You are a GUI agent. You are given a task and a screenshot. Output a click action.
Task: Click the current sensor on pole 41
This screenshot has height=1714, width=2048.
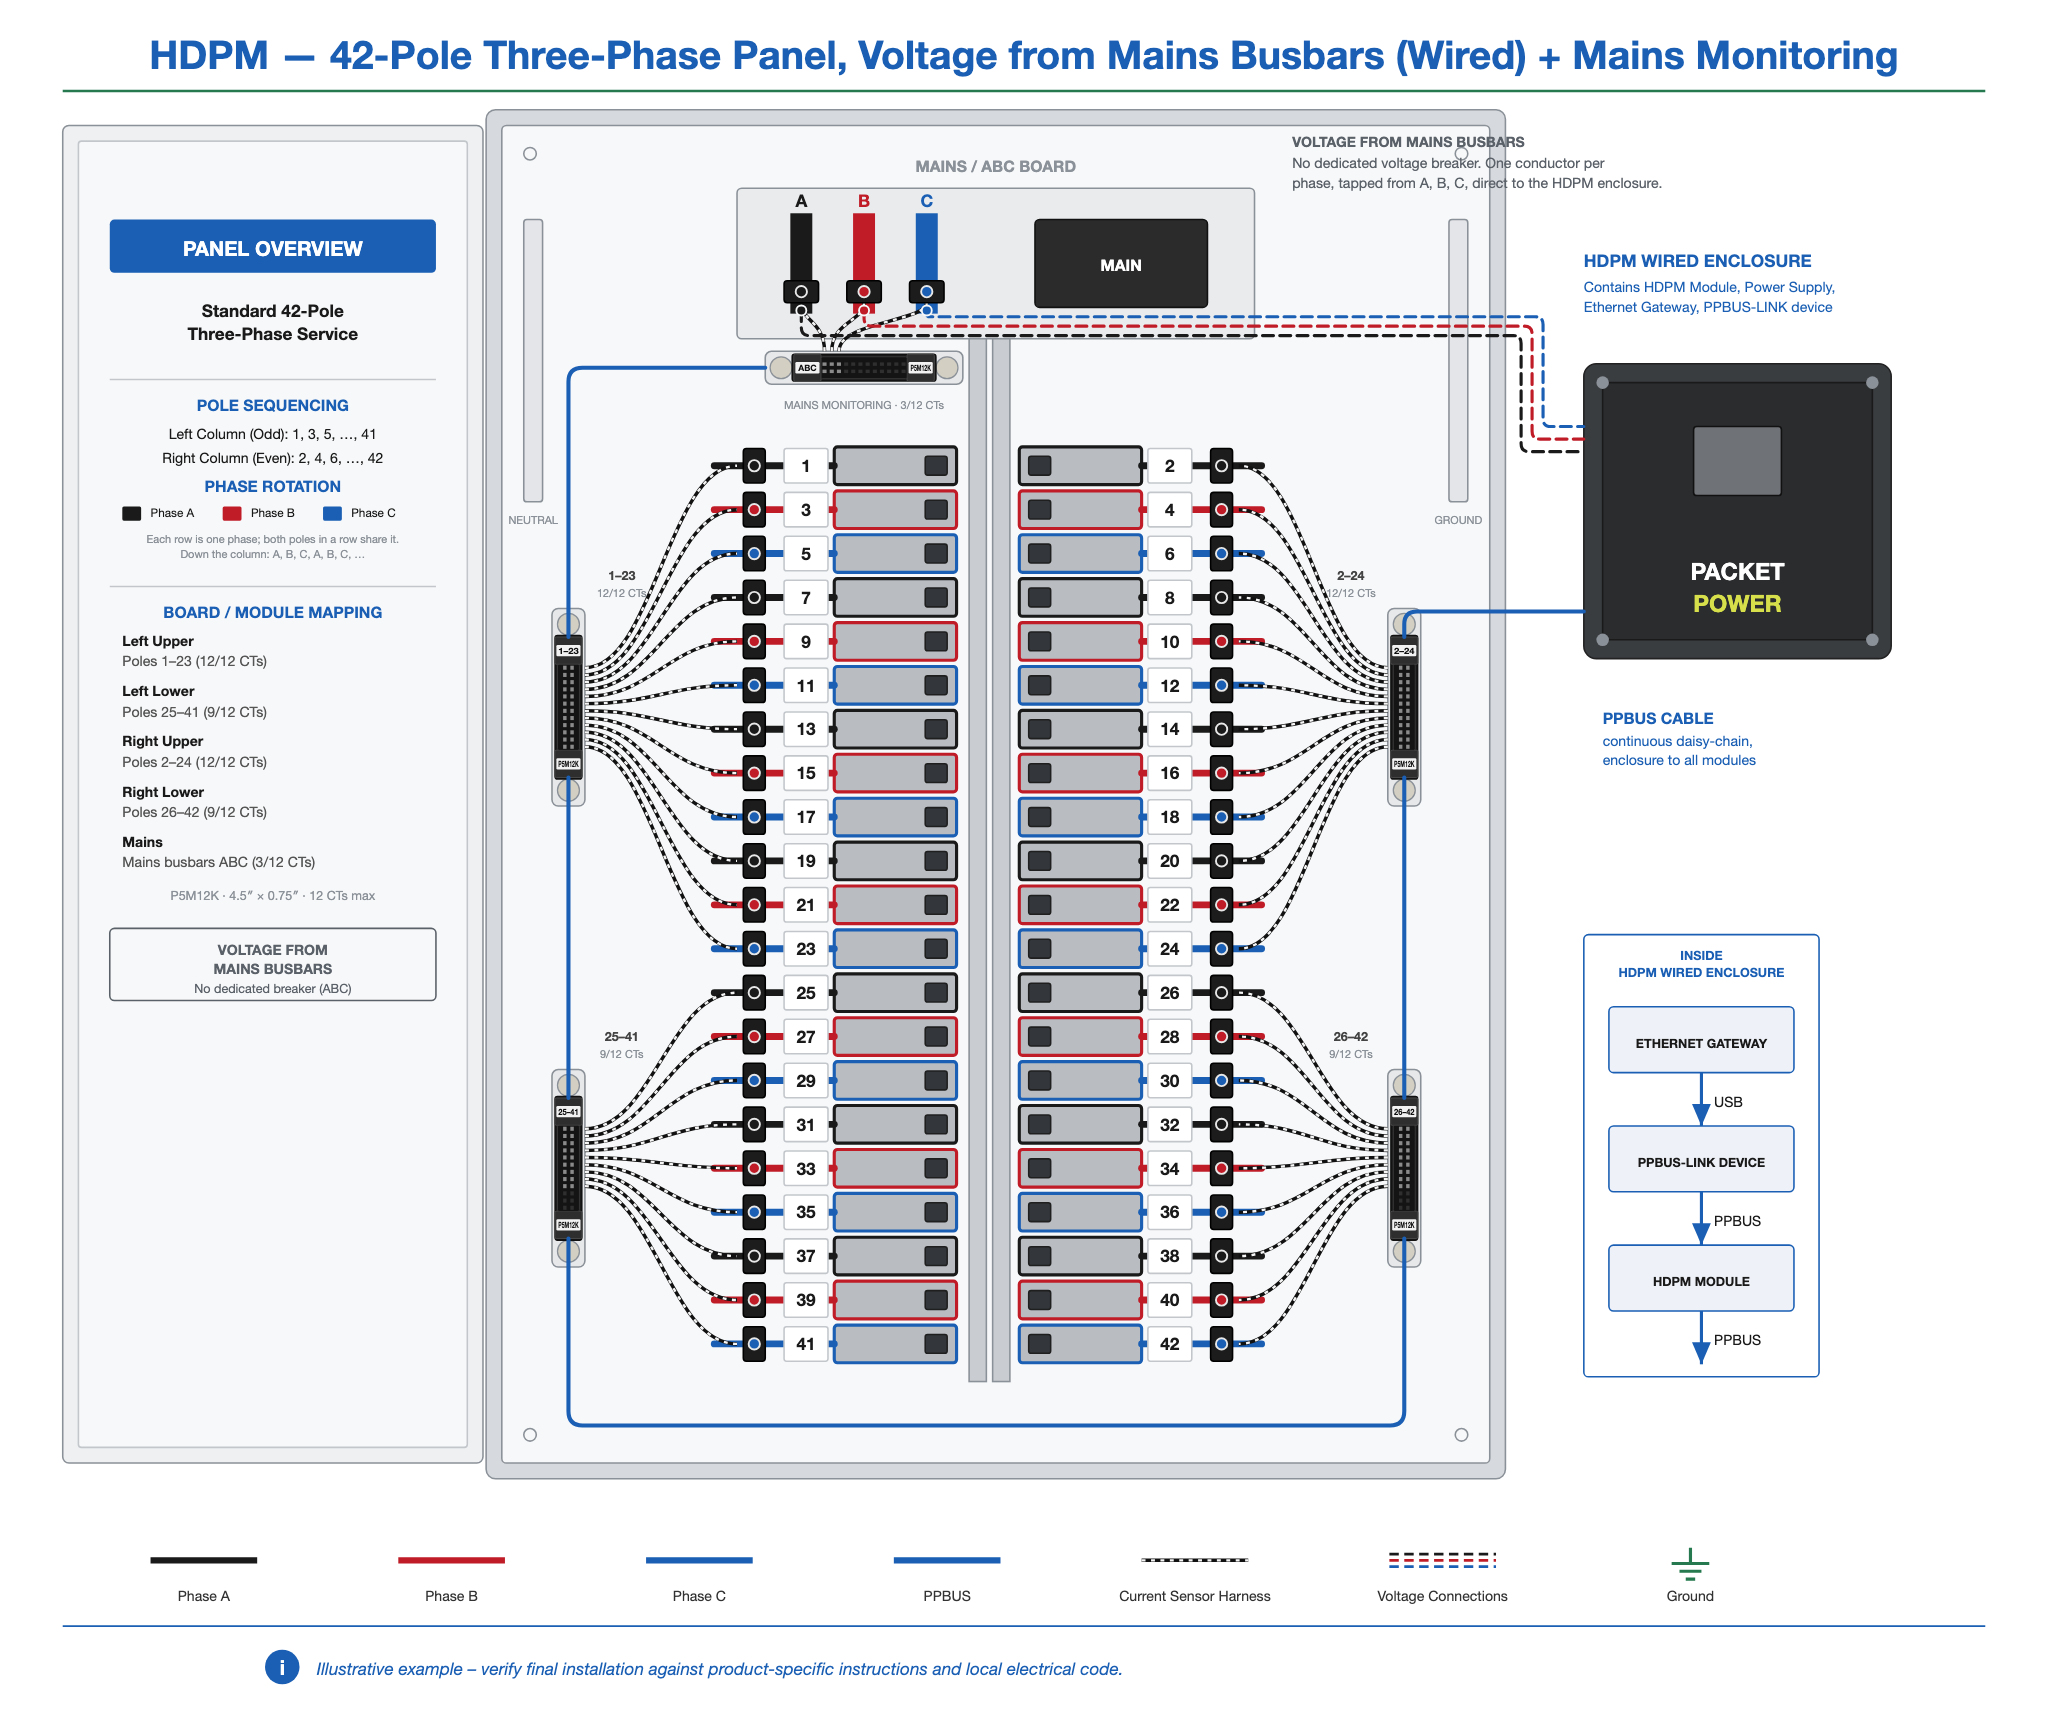click(754, 1344)
